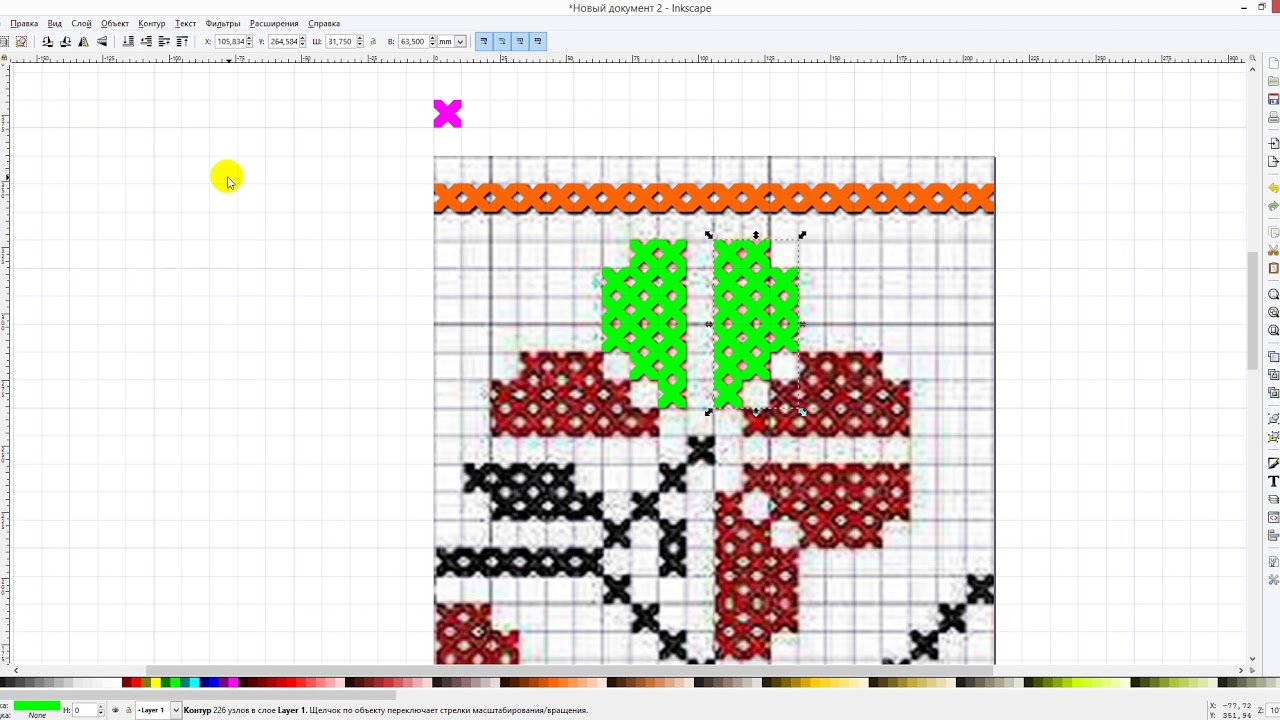Pick the magenta swatch in the palette
Screen dimensions: 1280x720
pos(233,683)
